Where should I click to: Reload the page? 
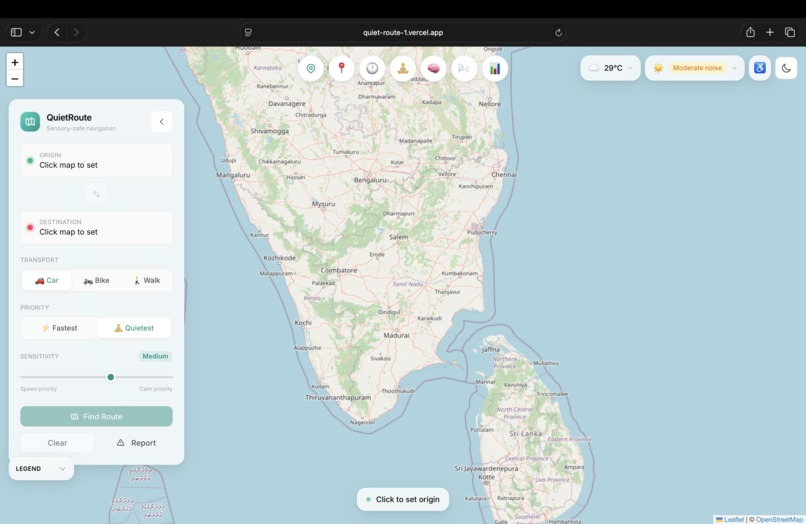558,32
